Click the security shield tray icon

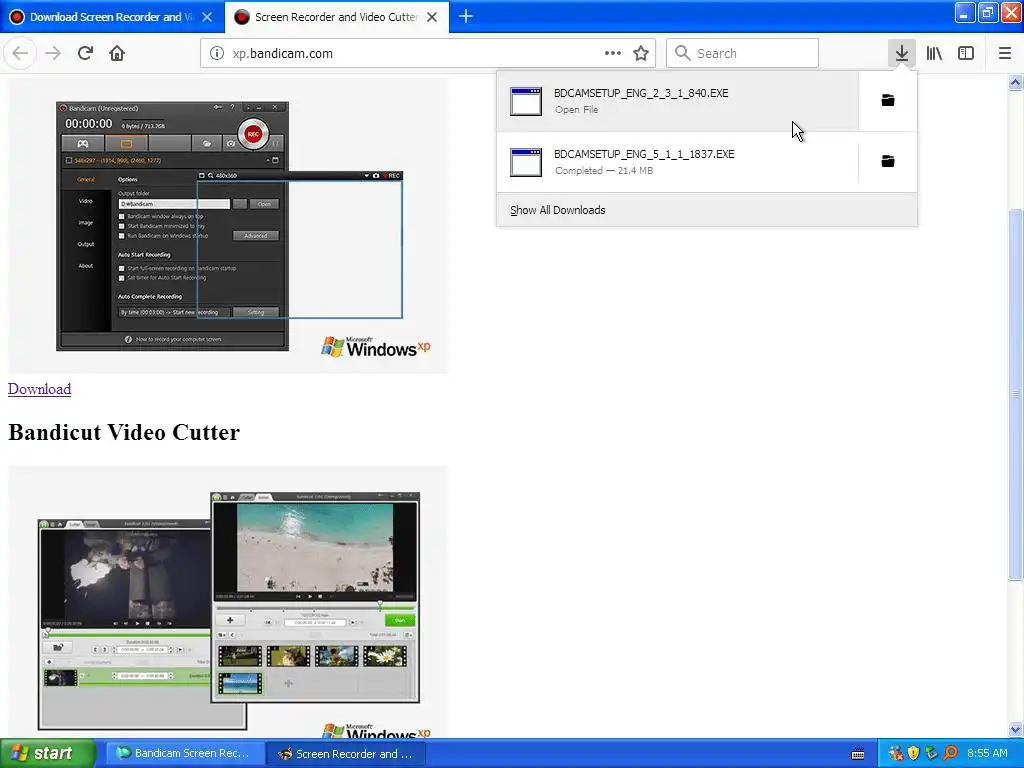[x=913, y=753]
